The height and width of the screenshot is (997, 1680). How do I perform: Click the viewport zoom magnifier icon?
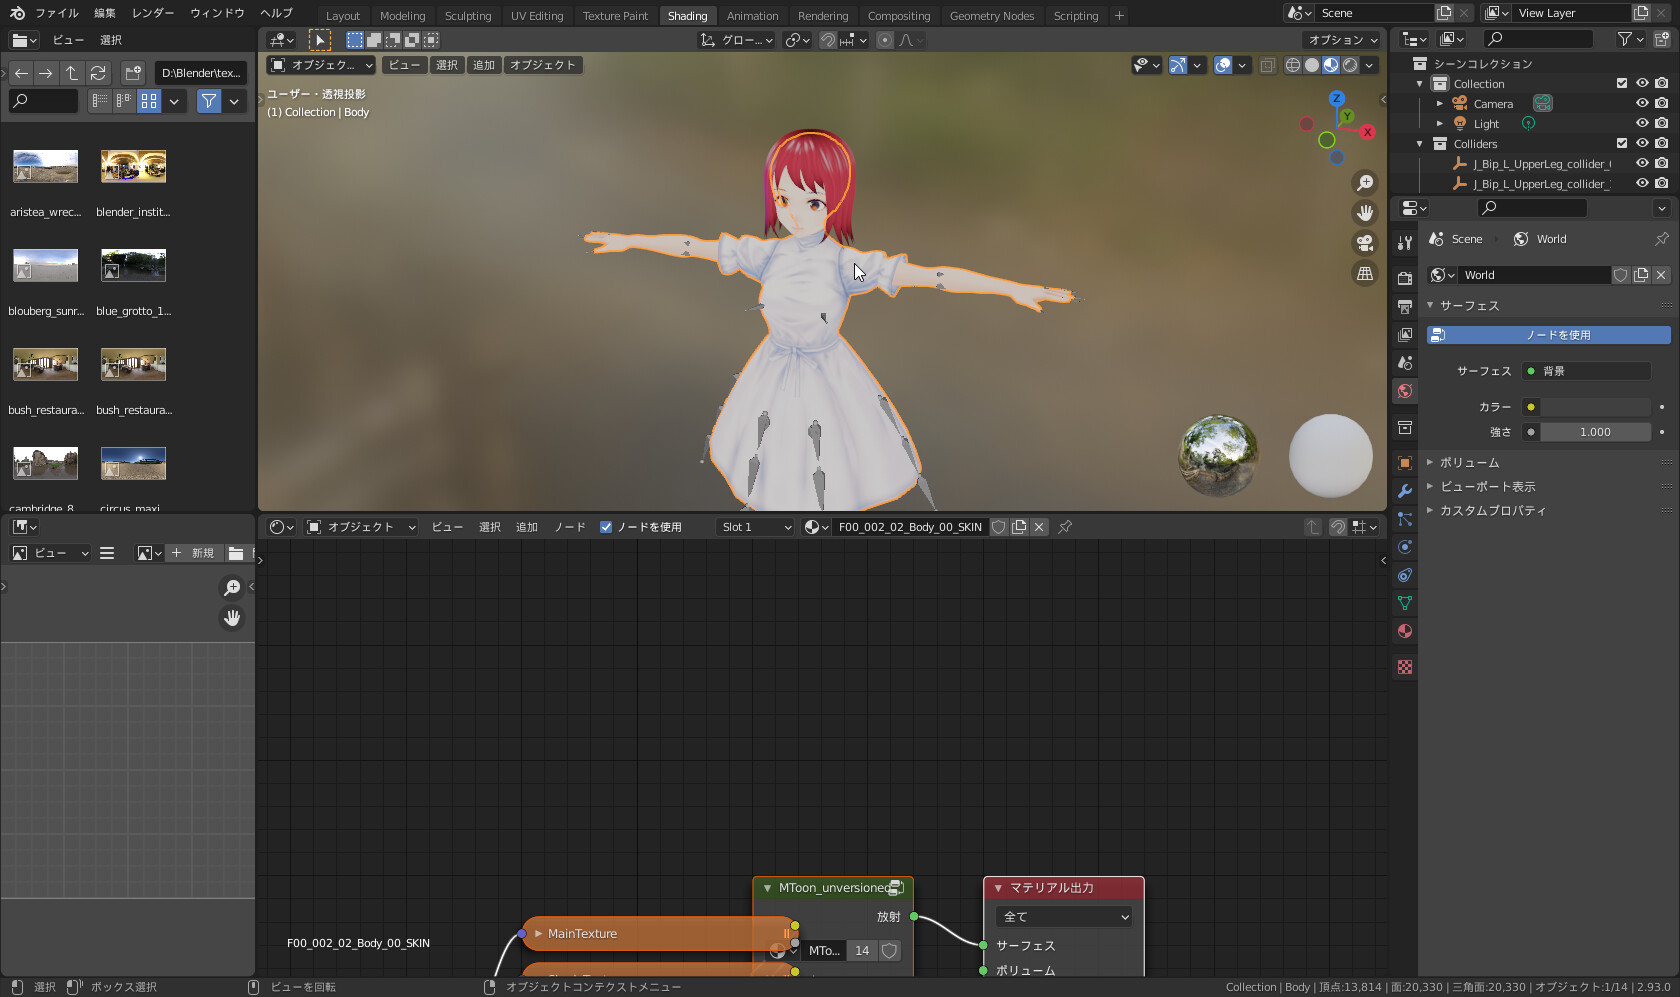coord(1365,183)
